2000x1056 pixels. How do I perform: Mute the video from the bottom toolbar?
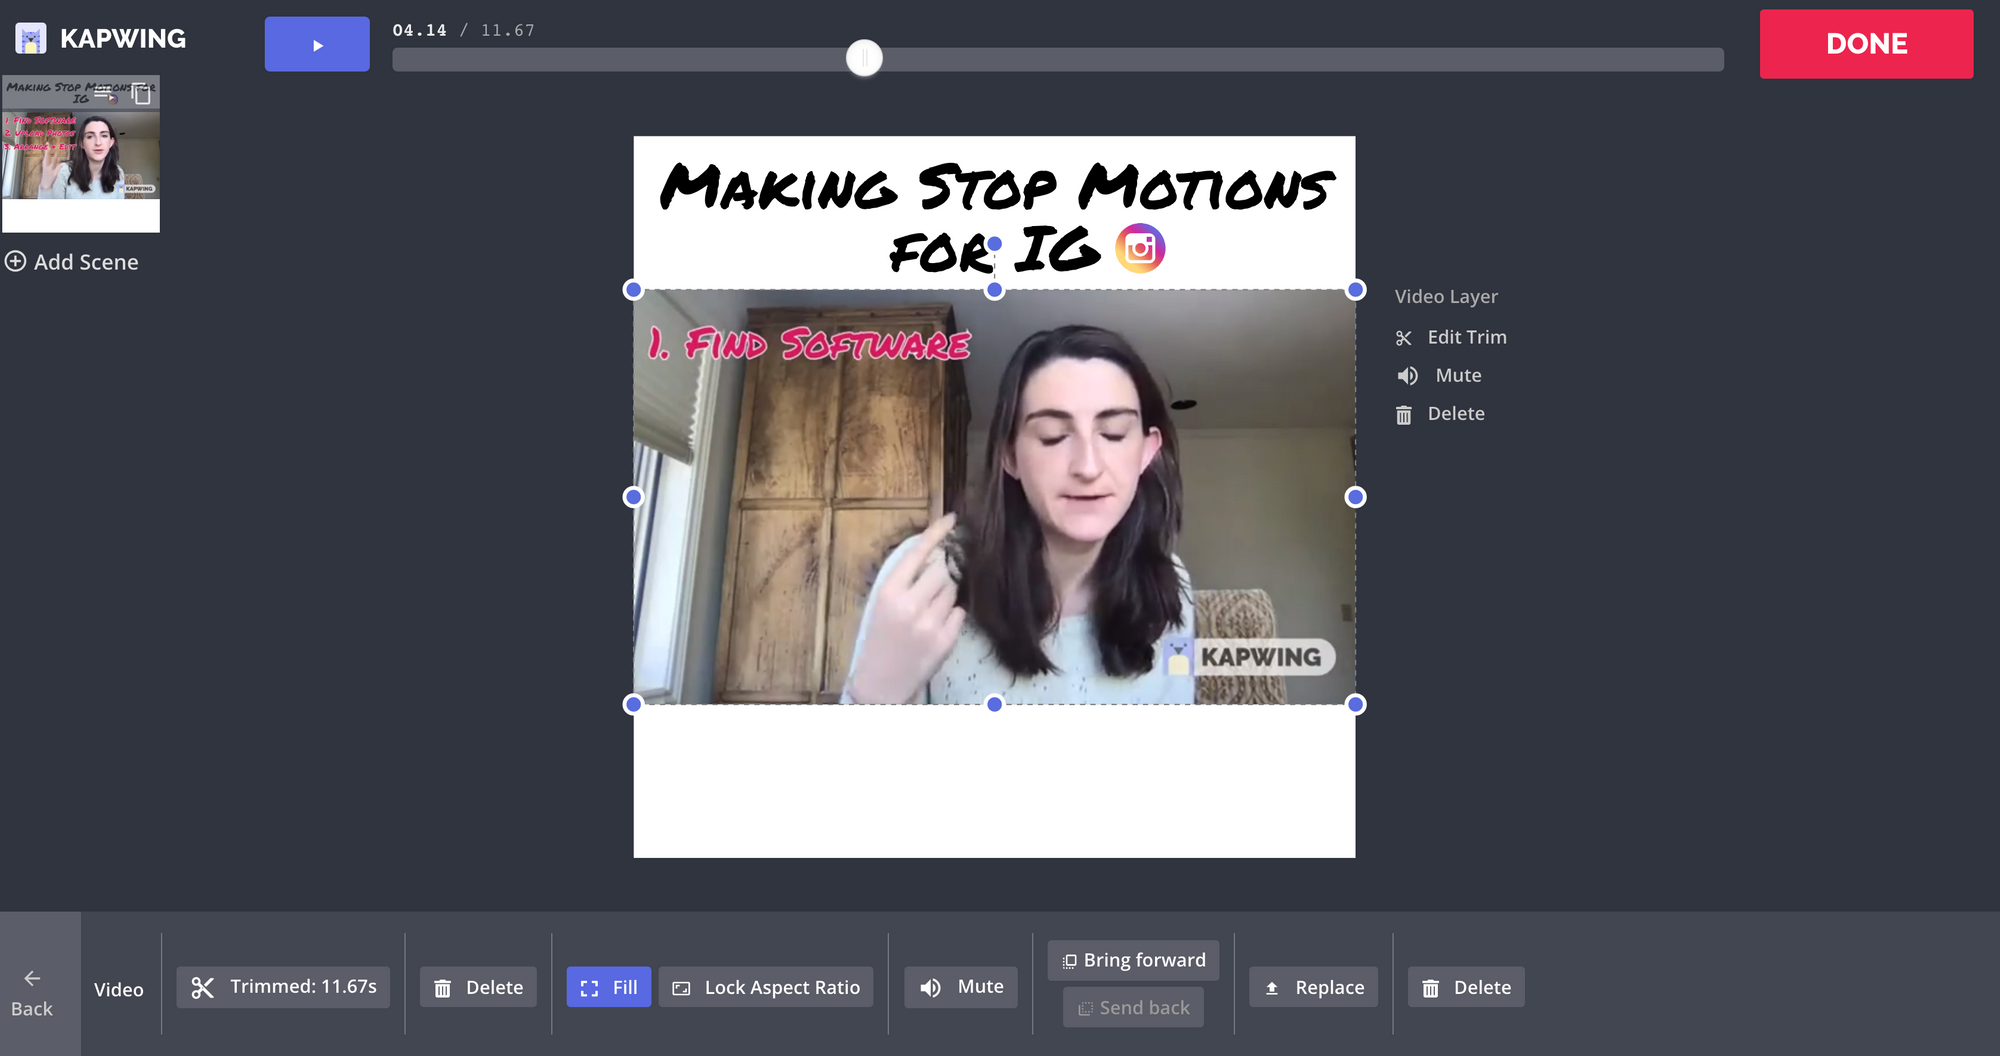tap(961, 987)
